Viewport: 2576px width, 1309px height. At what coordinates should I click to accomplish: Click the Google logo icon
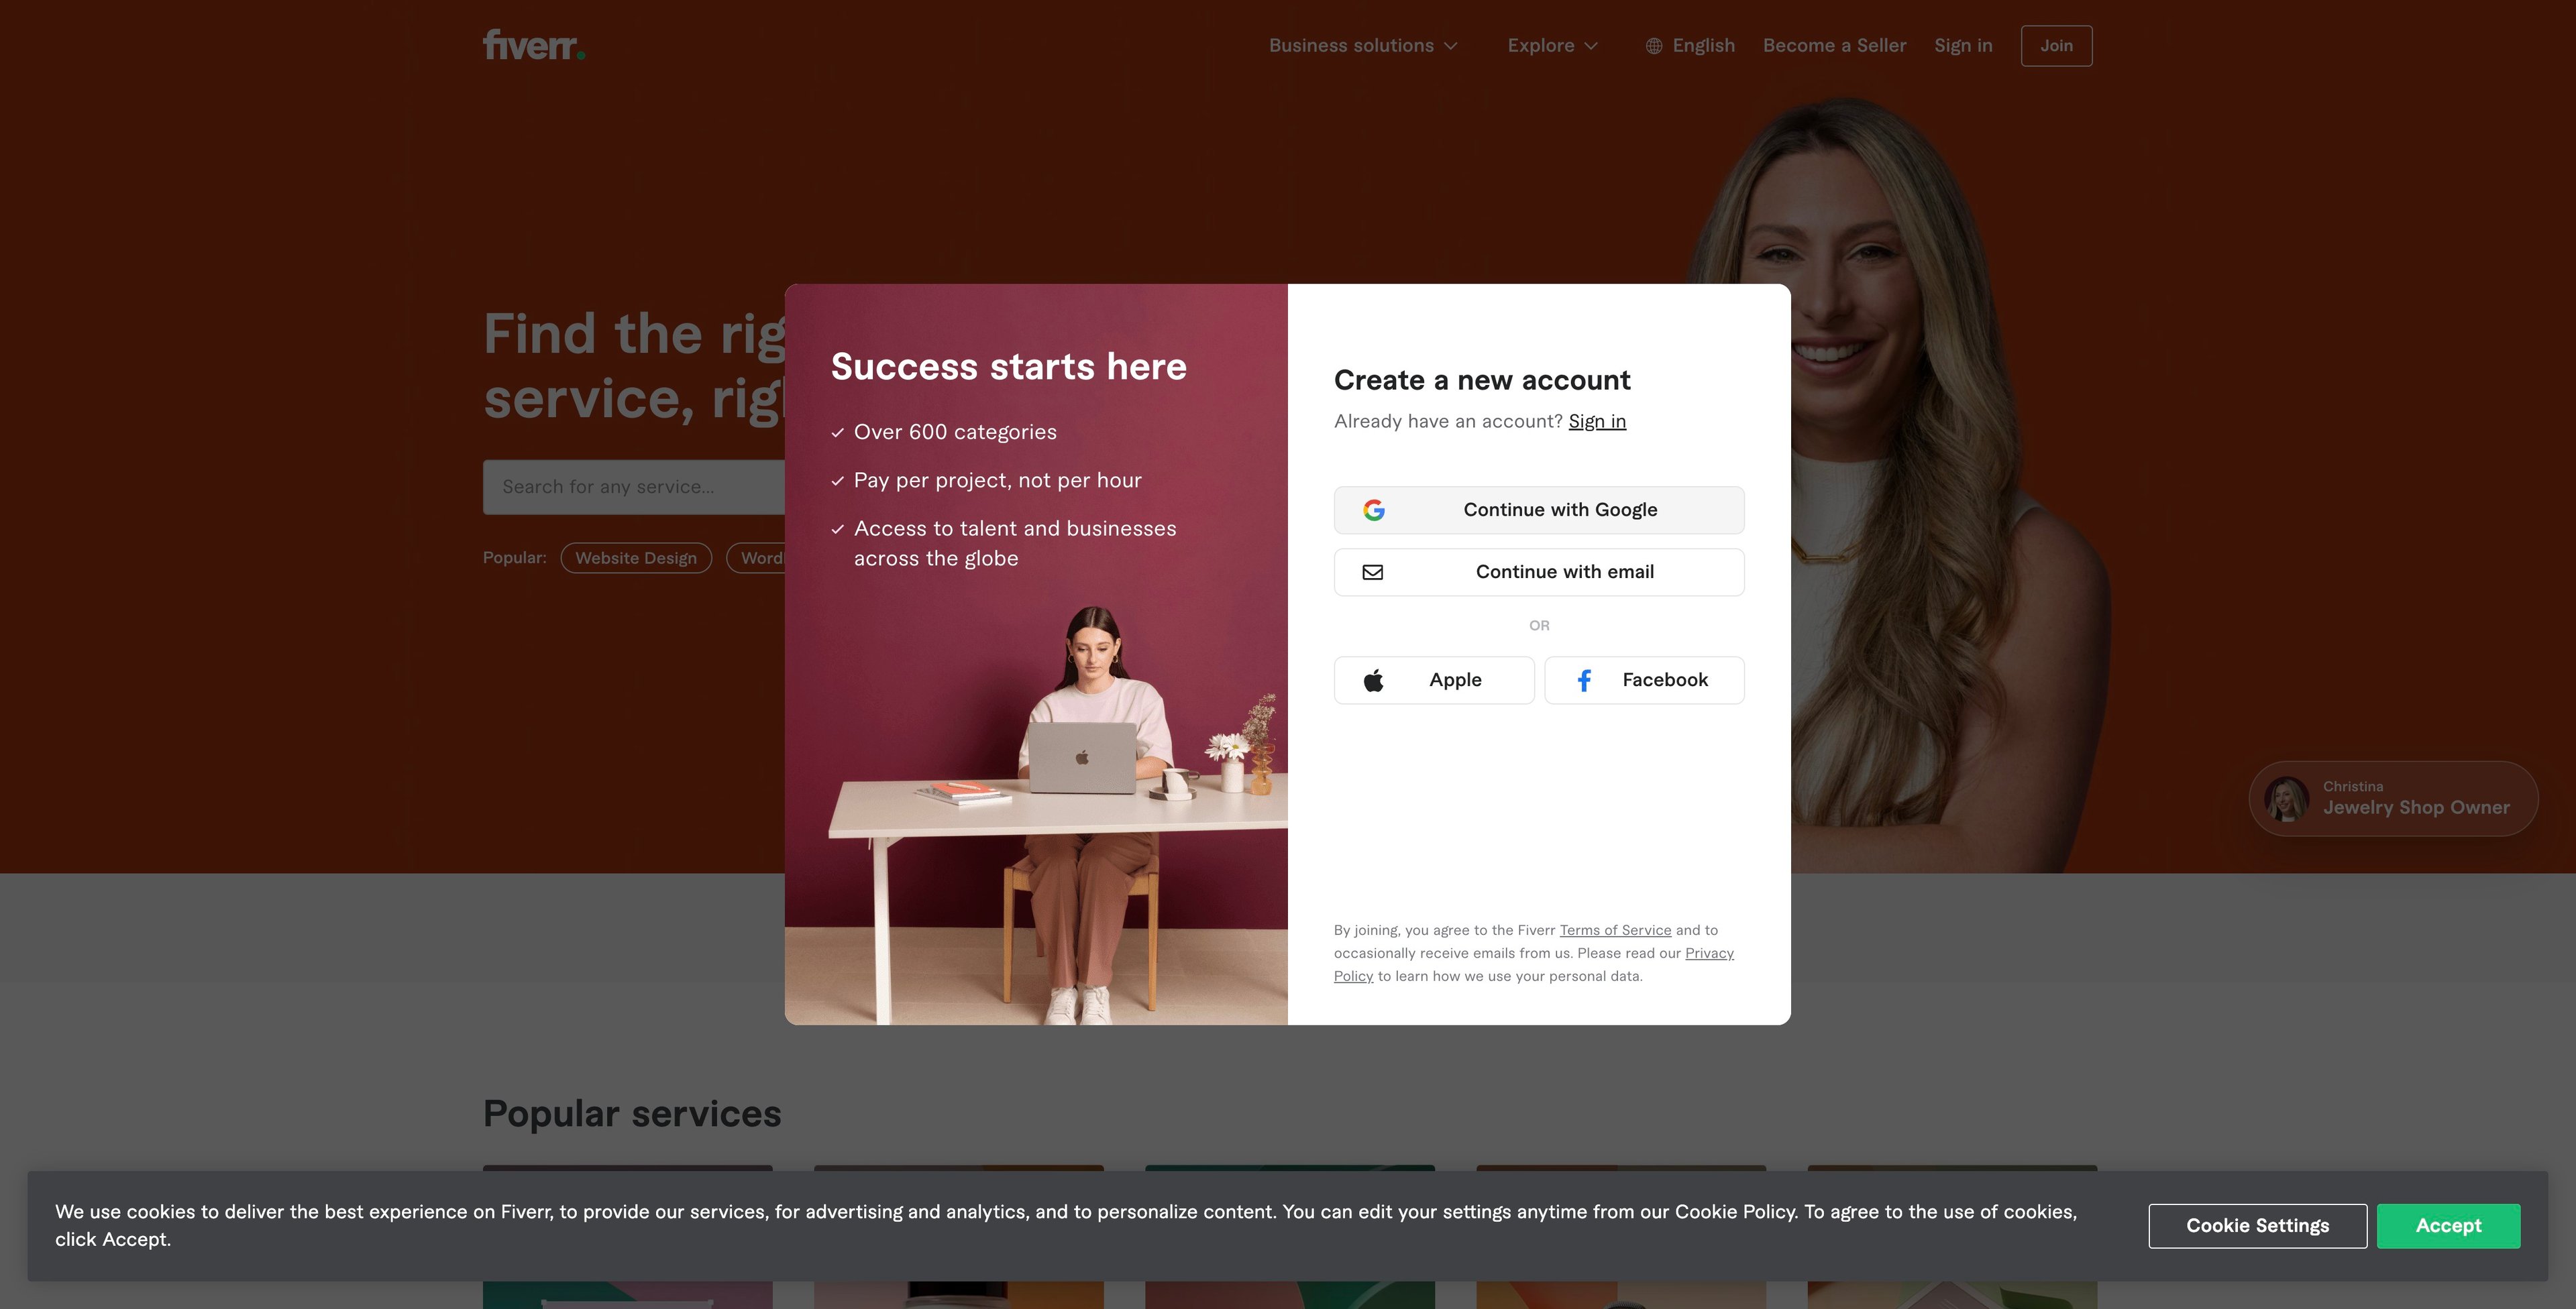(1374, 510)
